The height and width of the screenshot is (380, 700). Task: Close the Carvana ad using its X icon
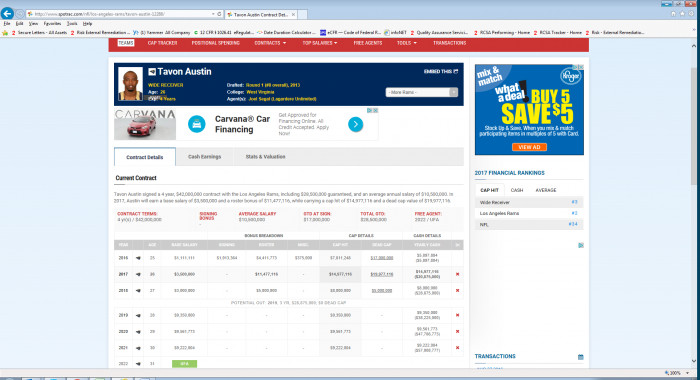(375, 110)
